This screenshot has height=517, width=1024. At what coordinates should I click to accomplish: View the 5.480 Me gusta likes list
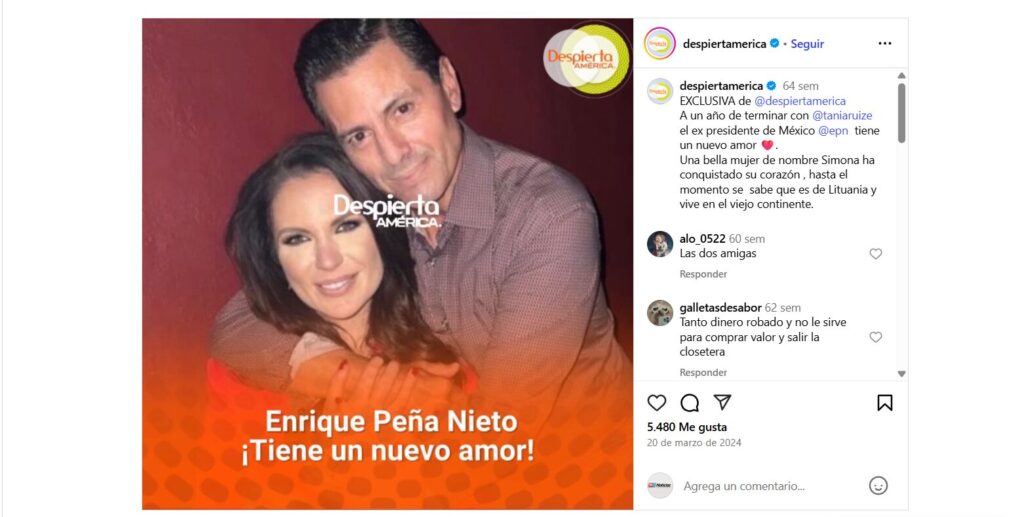coord(687,427)
